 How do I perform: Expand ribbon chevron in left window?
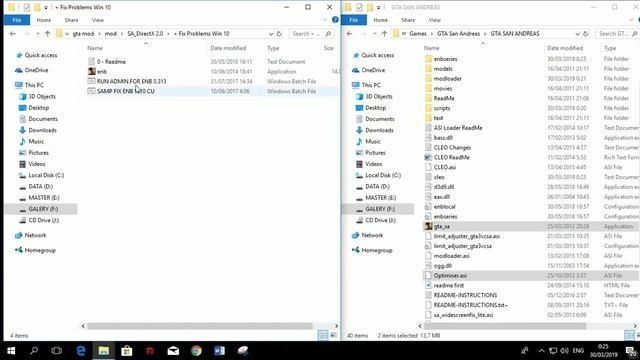[x=325, y=20]
